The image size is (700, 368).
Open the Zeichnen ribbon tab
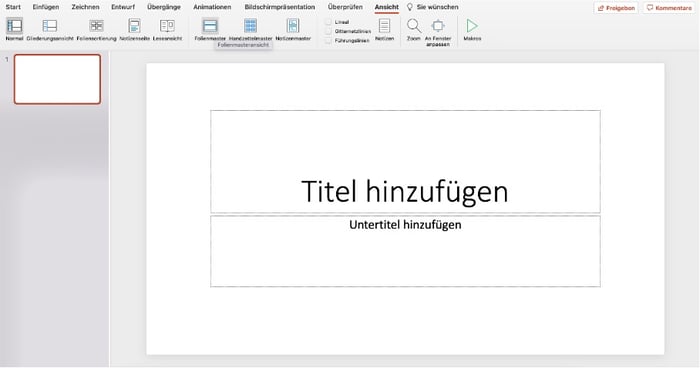click(85, 7)
